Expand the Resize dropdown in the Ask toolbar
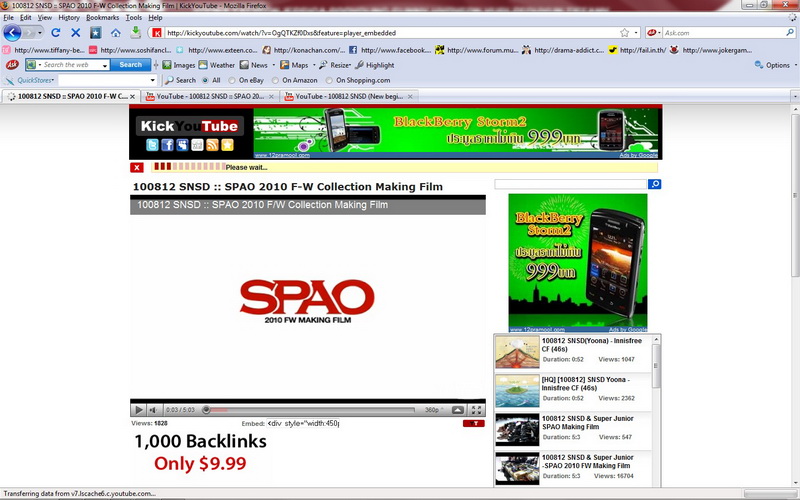Image resolution: width=800 pixels, height=500 pixels. [351, 65]
